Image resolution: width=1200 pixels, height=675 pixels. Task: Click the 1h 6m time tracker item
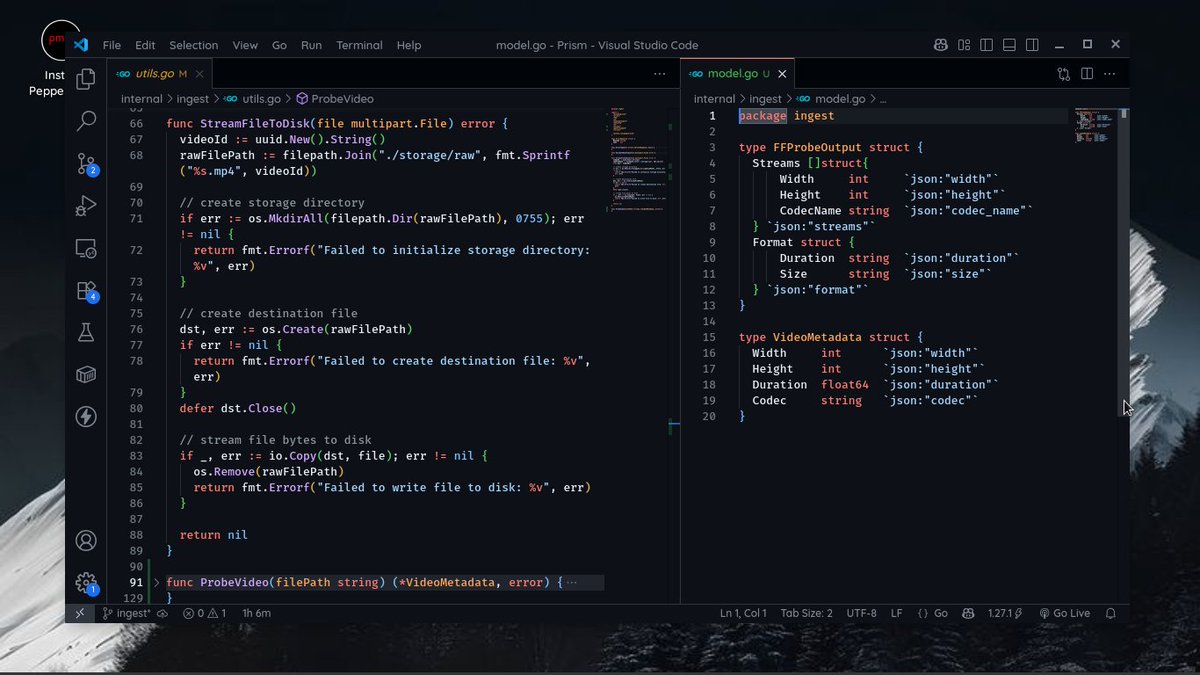tap(256, 613)
